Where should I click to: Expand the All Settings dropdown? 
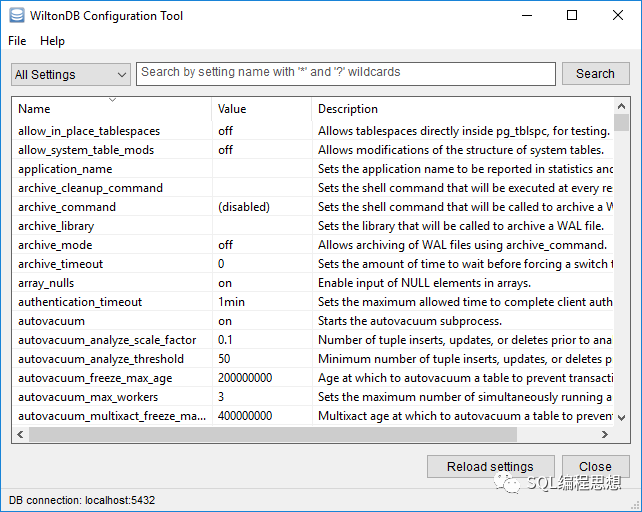click(71, 74)
